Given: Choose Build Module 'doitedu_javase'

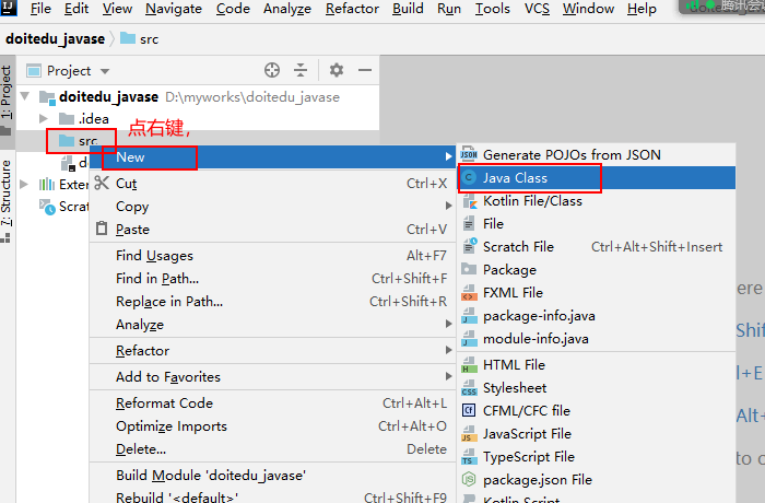Looking at the screenshot, I should tap(272, 475).
